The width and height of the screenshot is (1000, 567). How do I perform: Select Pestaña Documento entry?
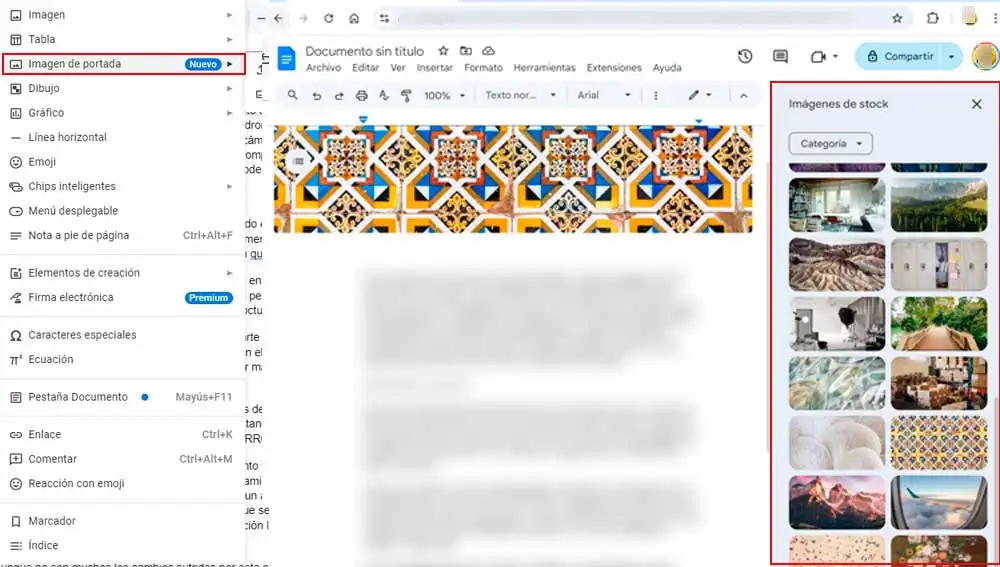[x=122, y=397]
